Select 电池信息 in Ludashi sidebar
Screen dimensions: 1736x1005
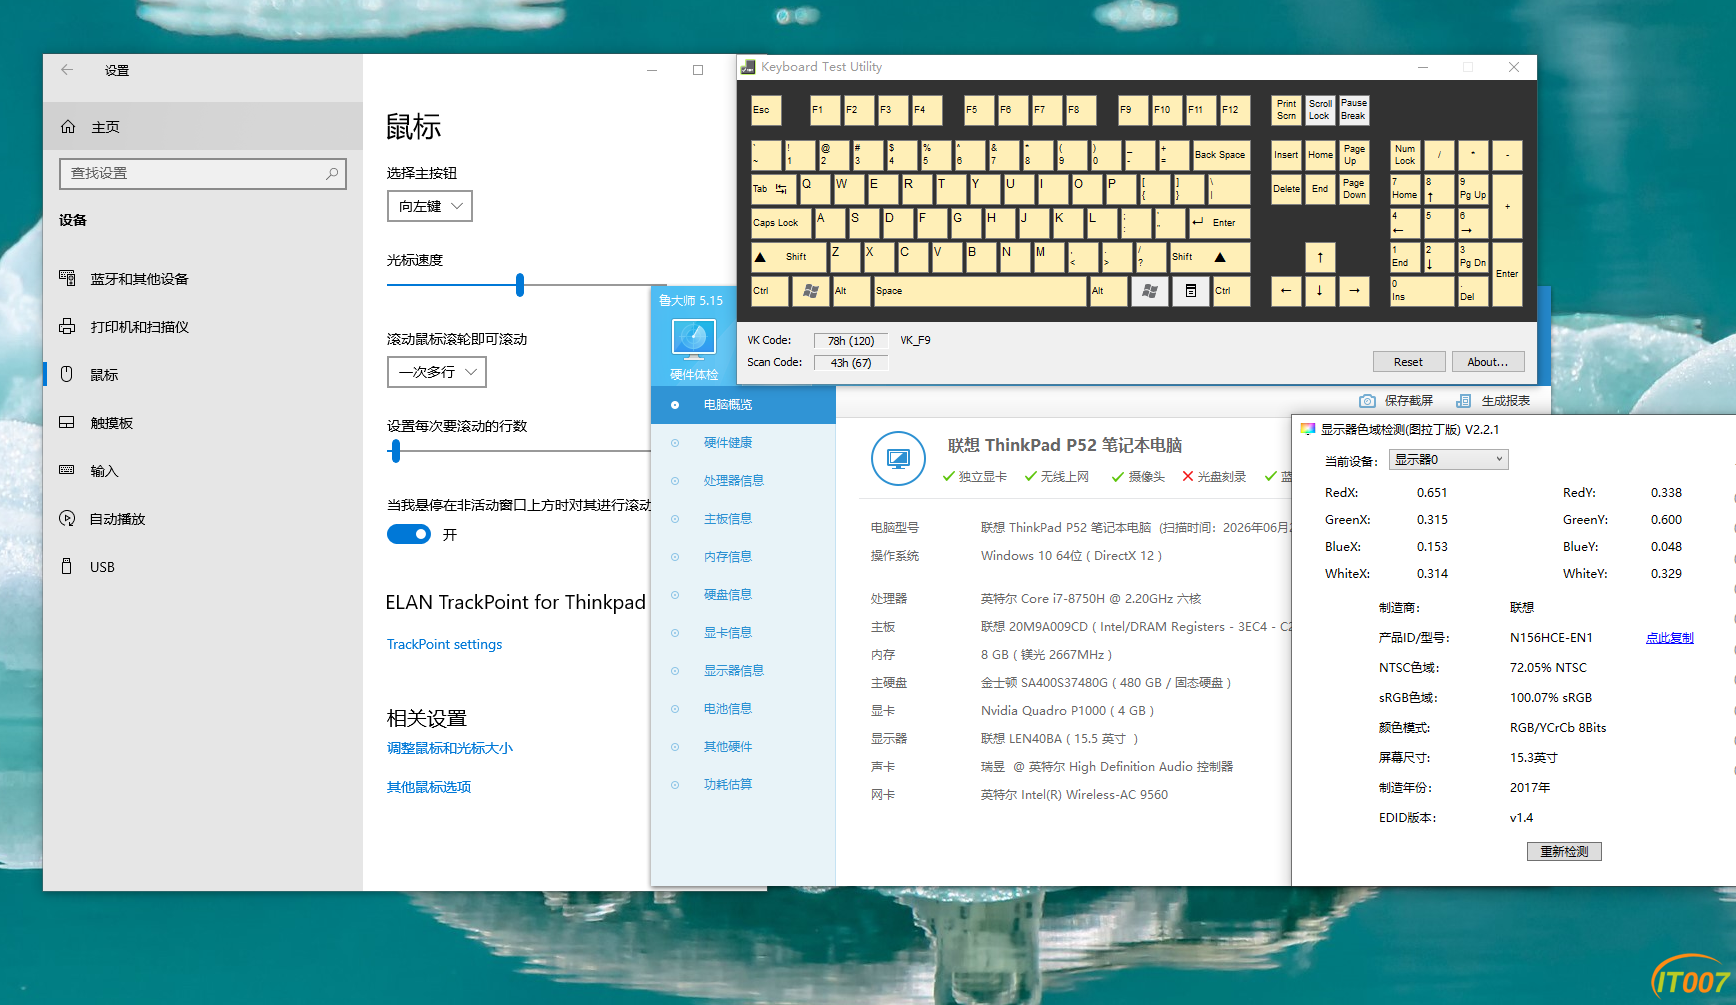click(743, 709)
